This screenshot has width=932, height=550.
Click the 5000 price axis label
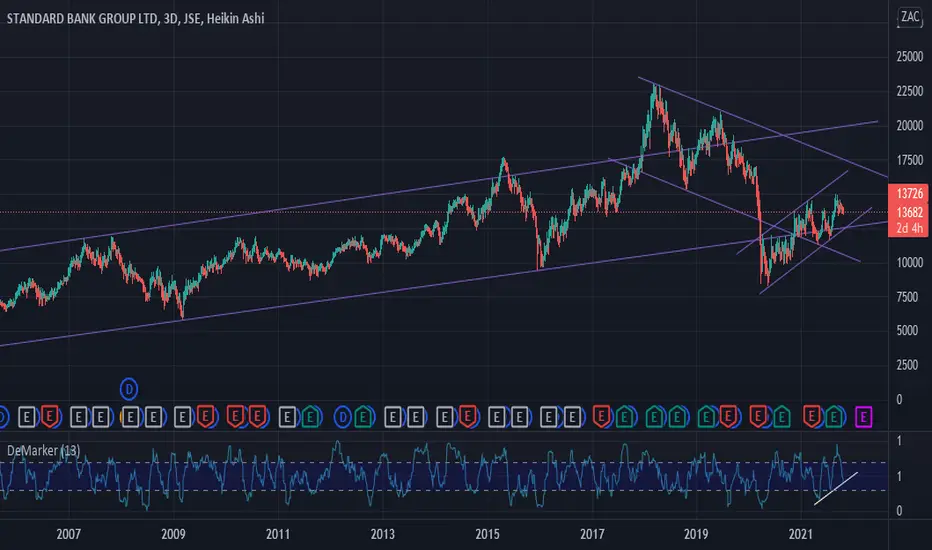tap(907, 331)
